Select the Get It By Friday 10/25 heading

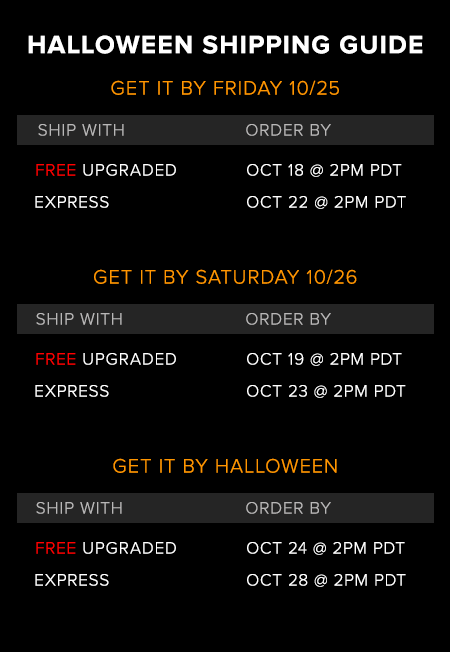(225, 89)
